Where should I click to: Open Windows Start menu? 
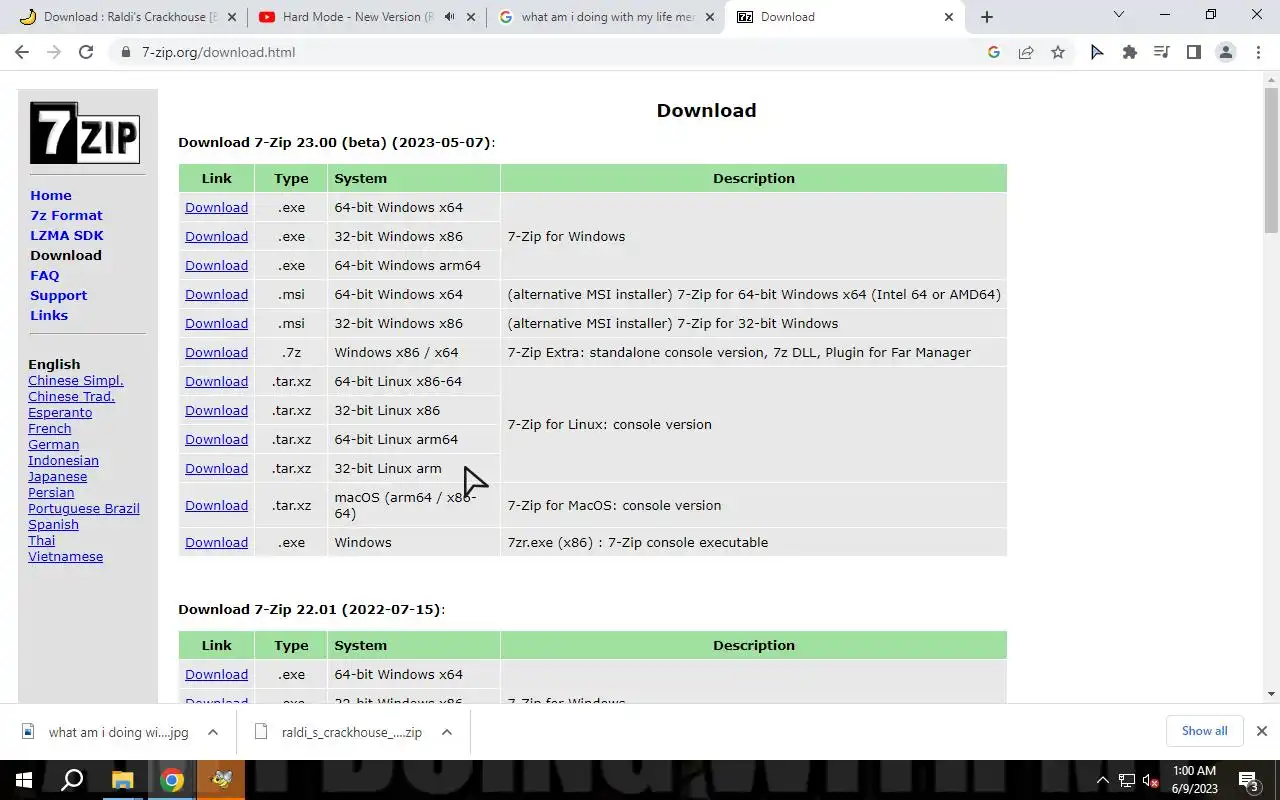pos(24,780)
